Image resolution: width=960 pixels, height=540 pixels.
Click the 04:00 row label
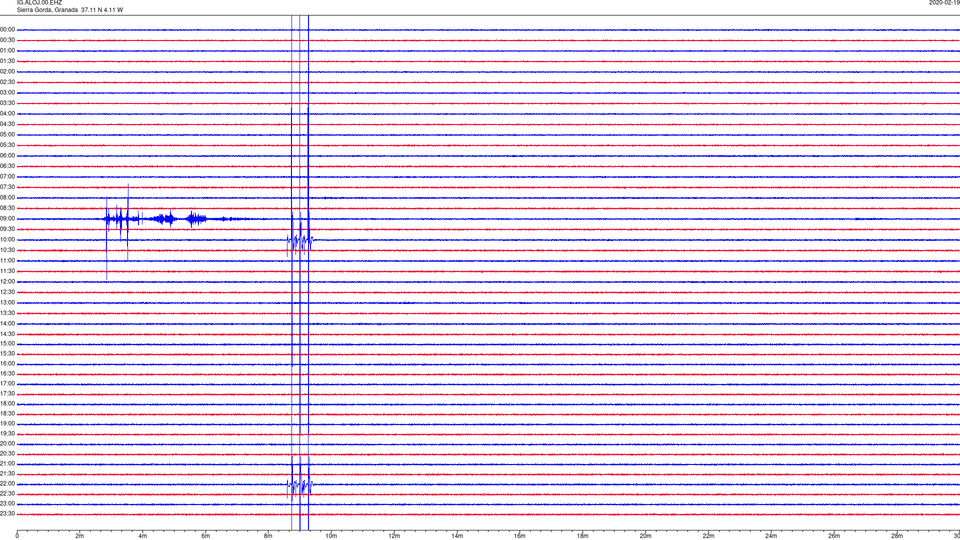(7, 114)
